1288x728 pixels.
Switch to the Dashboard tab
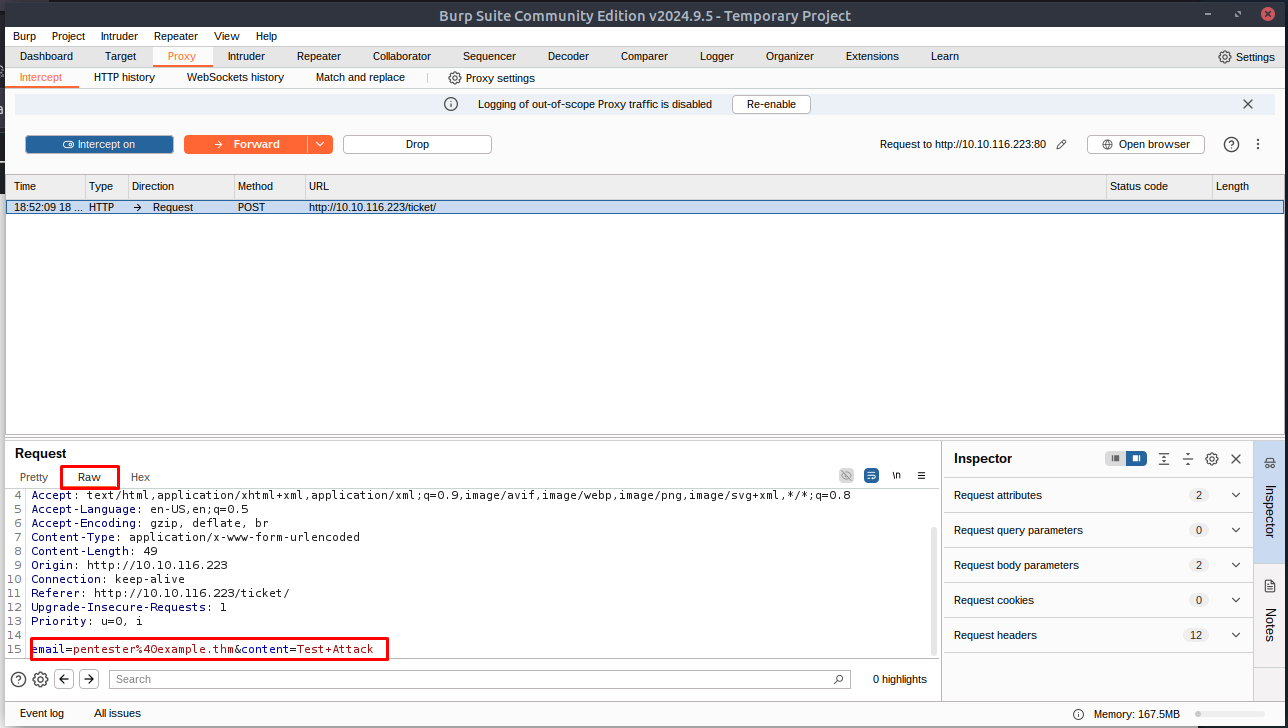(x=46, y=57)
